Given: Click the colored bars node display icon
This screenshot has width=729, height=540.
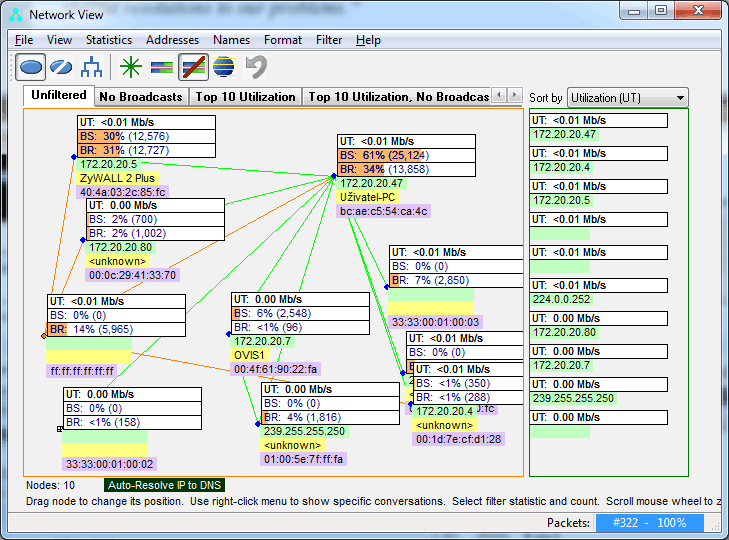Looking at the screenshot, I should 162,68.
